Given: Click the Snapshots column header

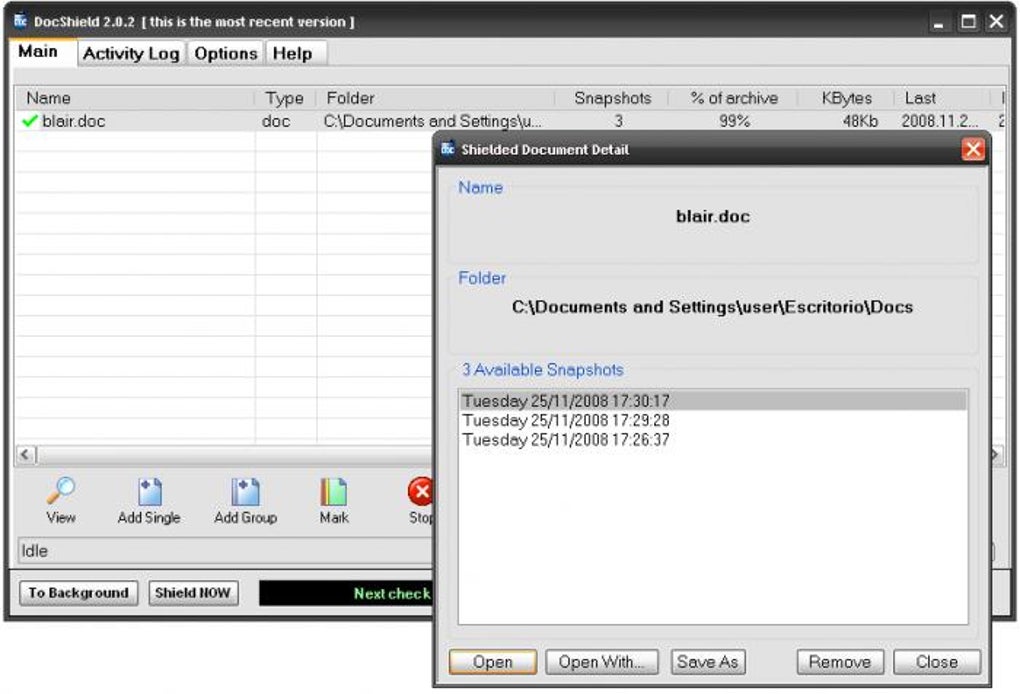Looking at the screenshot, I should [613, 98].
